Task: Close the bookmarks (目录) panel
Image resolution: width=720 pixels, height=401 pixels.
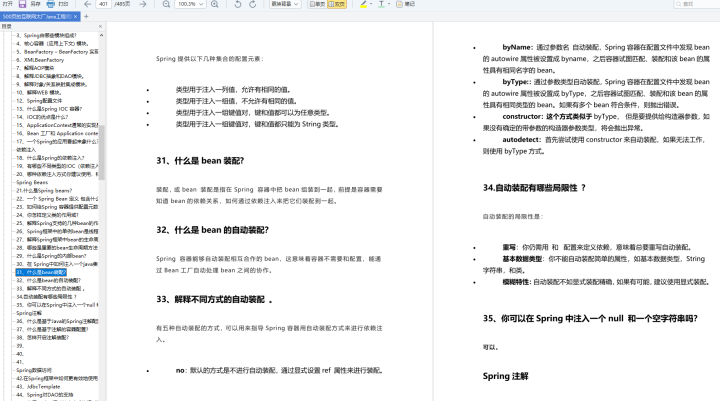Action: [101, 27]
